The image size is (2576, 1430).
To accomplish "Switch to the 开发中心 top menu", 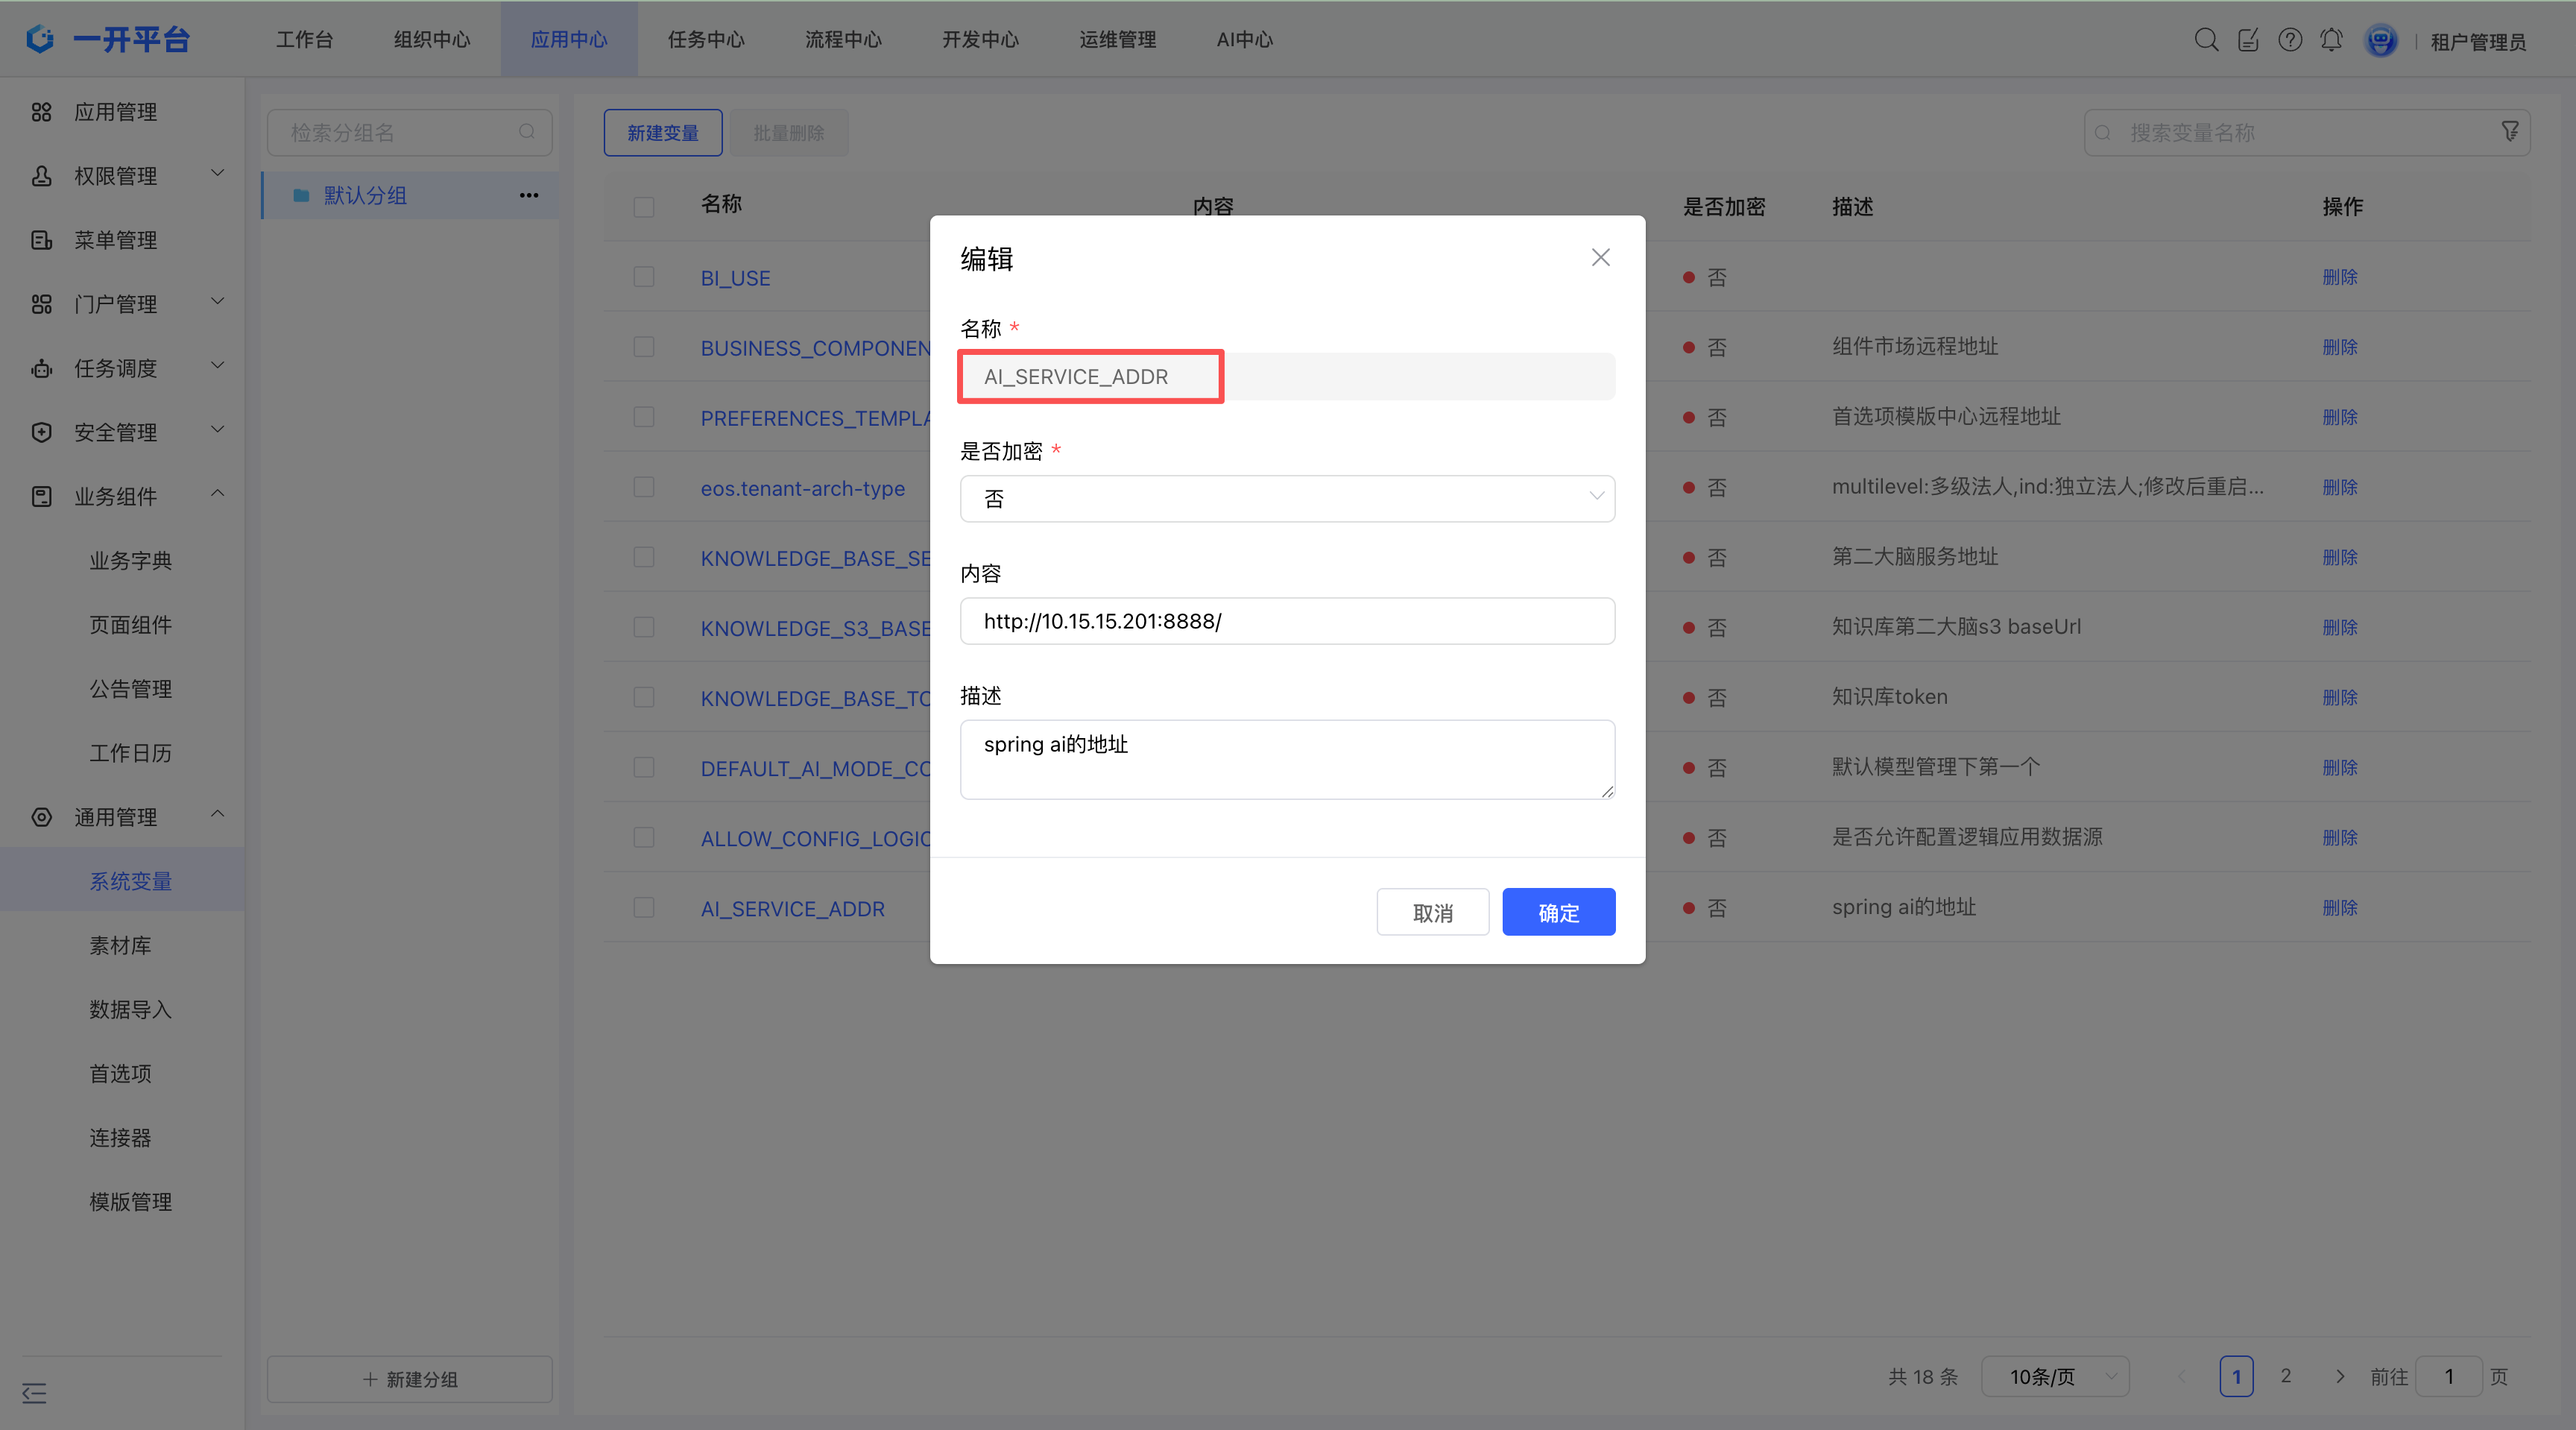I will click(x=980, y=40).
